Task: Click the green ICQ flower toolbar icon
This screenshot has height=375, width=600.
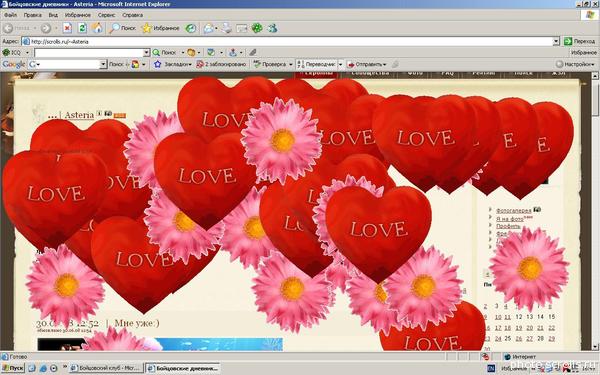Action: (x=257, y=28)
